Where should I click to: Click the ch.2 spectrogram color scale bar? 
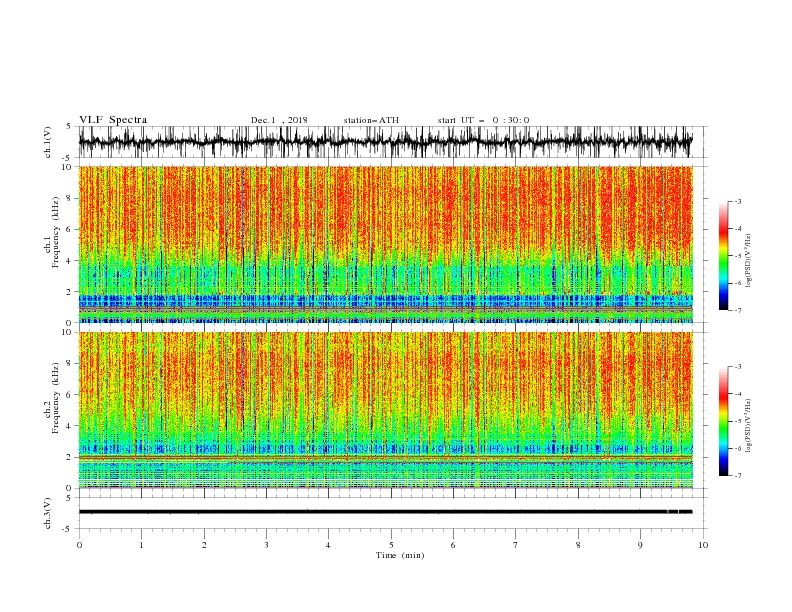724,421
